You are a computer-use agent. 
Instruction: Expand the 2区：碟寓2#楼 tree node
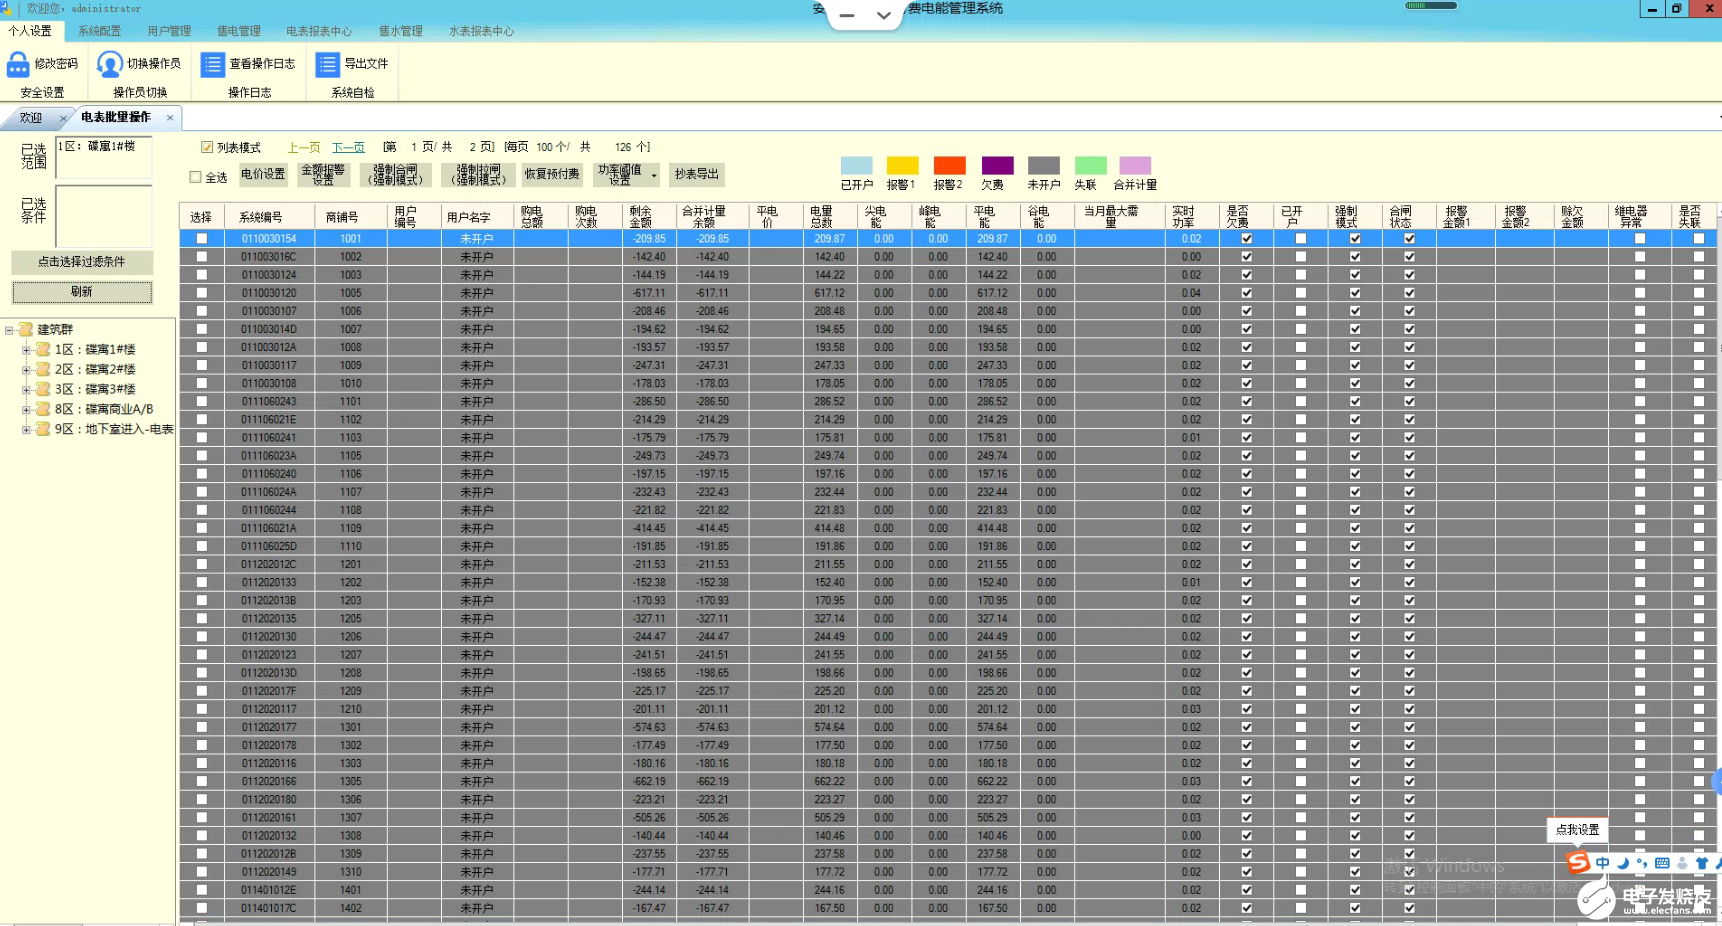point(26,370)
